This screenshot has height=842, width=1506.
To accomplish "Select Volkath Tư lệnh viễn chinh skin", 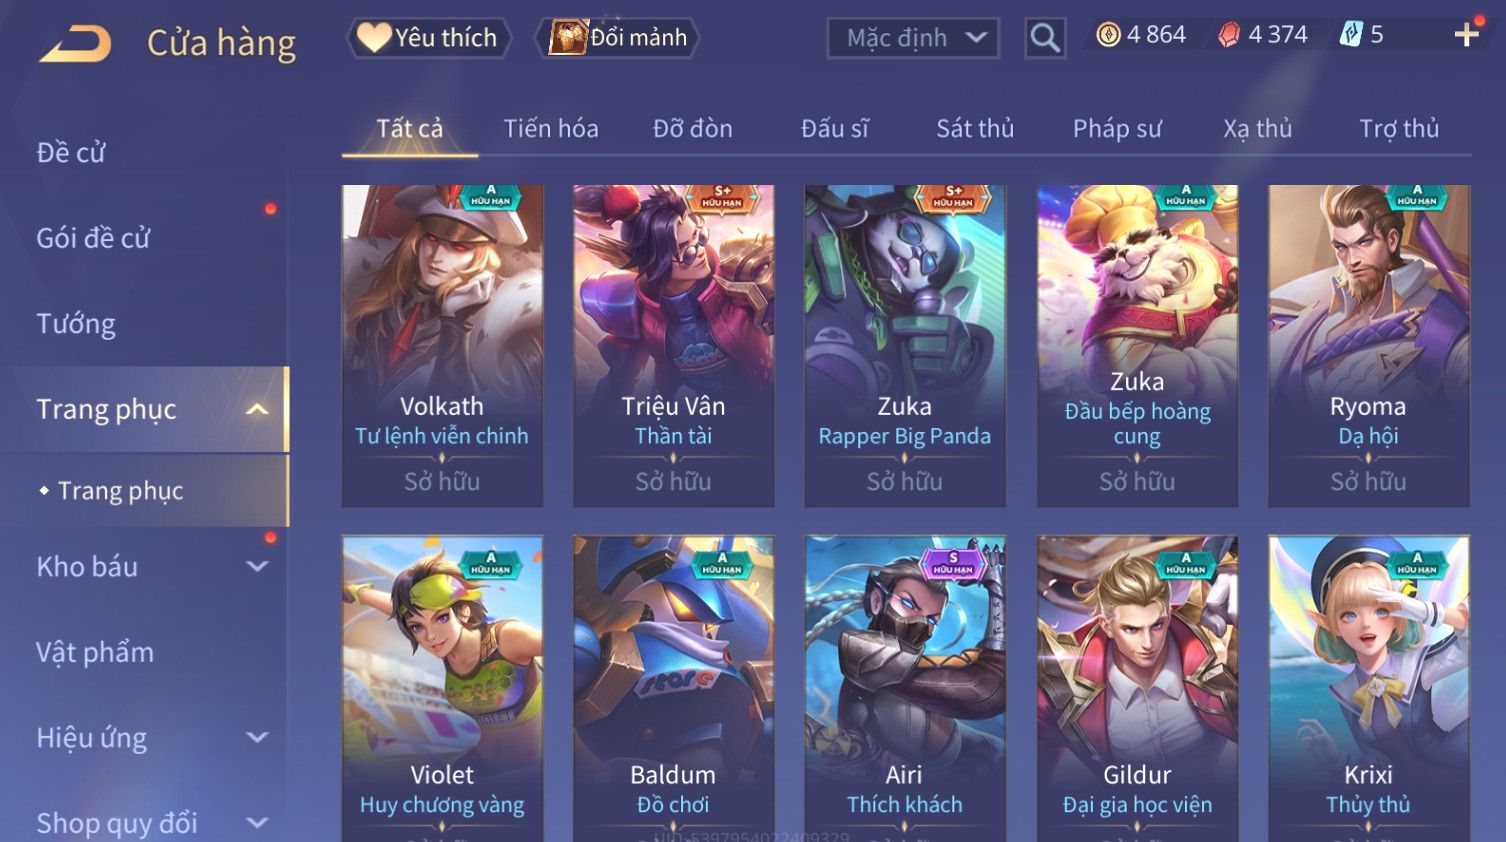I will pyautogui.click(x=443, y=345).
